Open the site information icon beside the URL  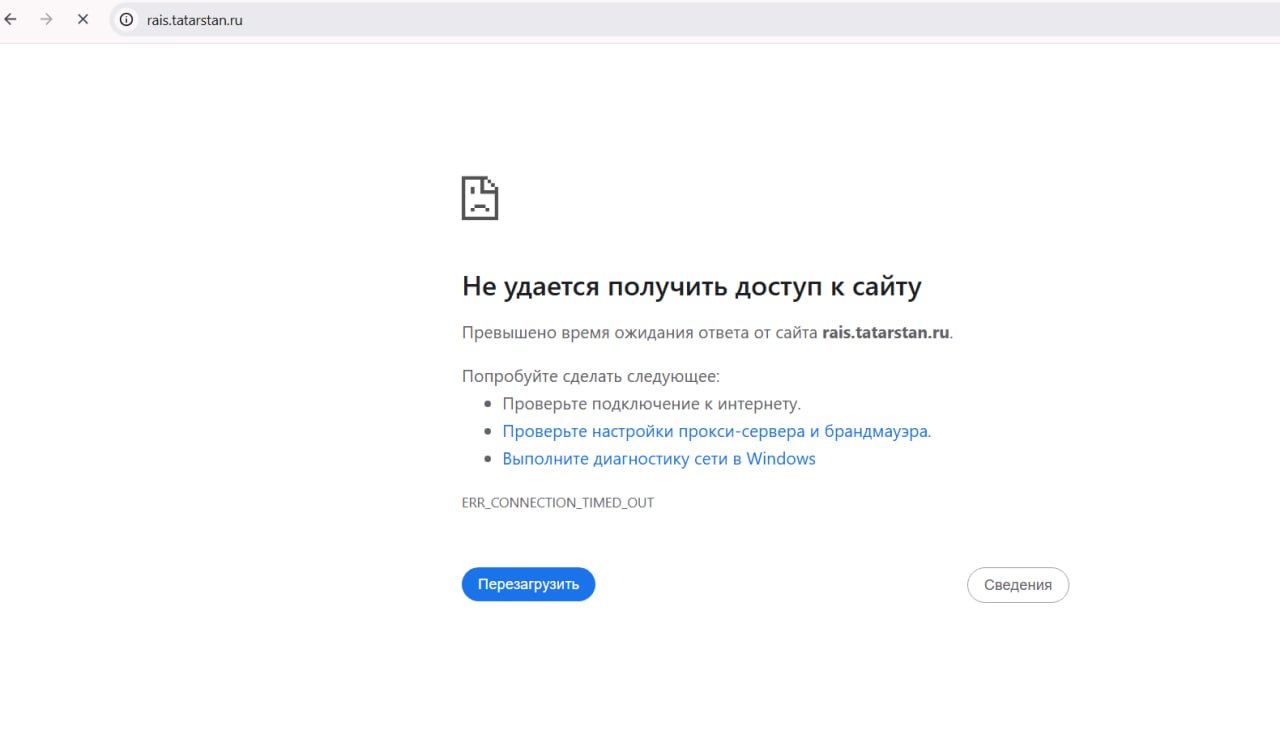126,19
